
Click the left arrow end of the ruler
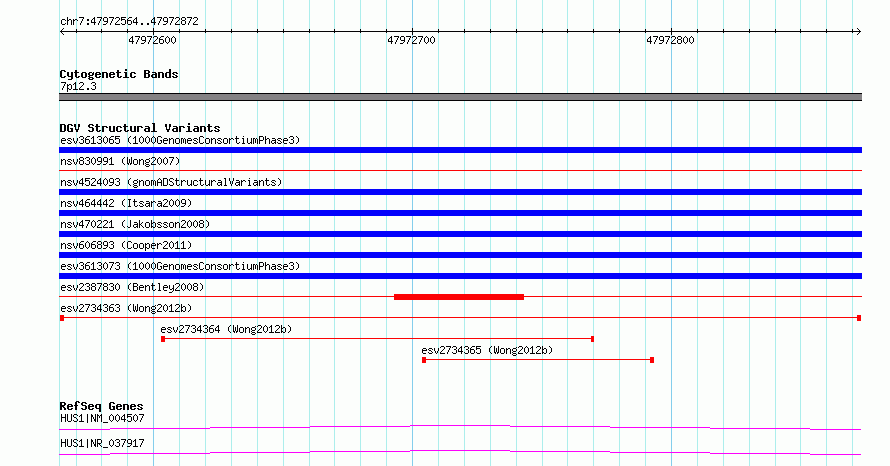62,32
